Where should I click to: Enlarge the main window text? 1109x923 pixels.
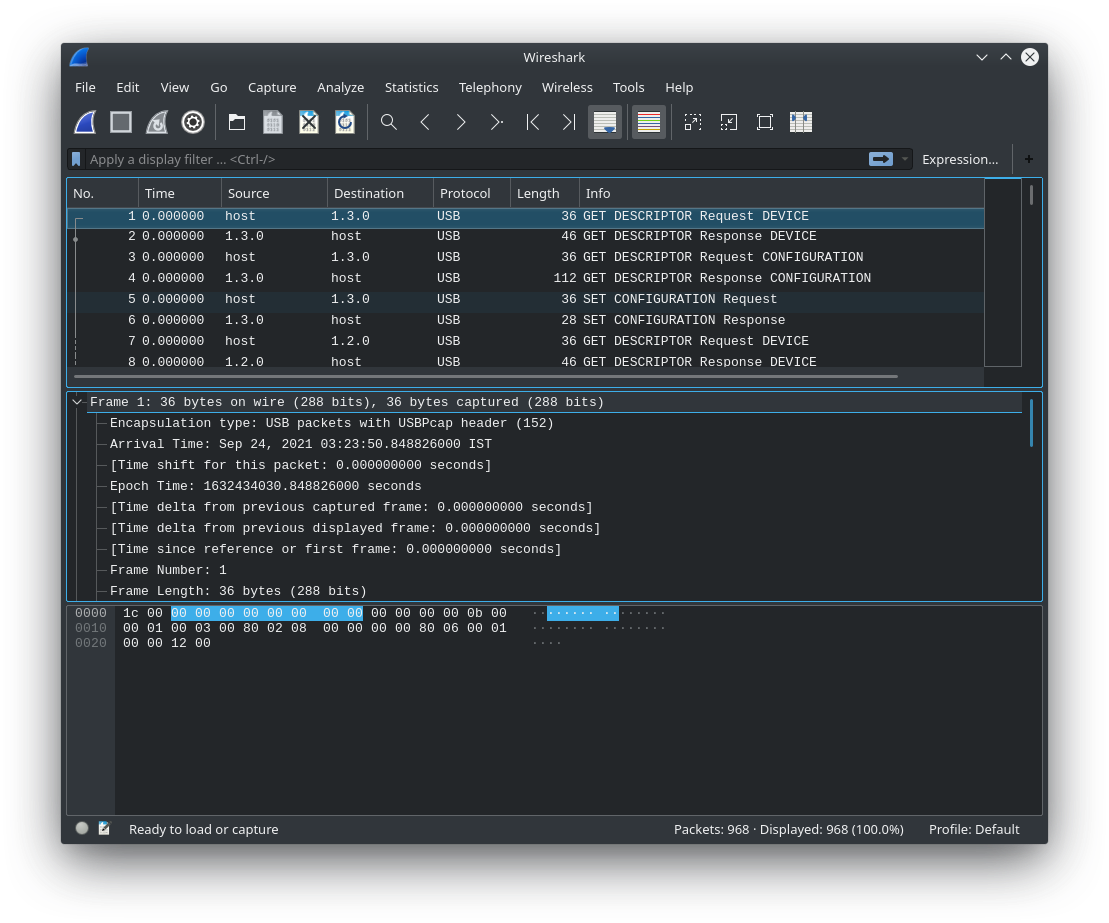click(693, 122)
